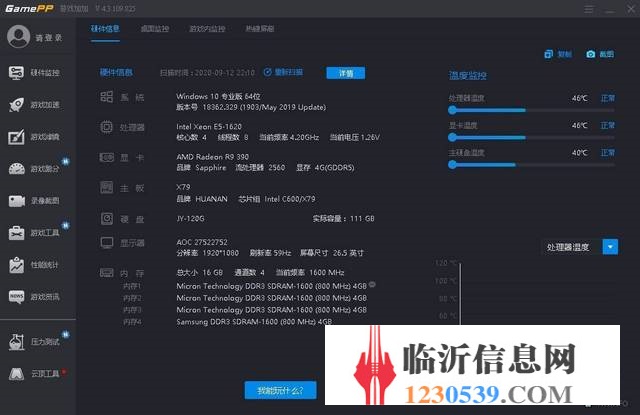The width and height of the screenshot is (640, 415).
Task: Click the 处理器温度 temperature bar
Action: tap(531, 110)
